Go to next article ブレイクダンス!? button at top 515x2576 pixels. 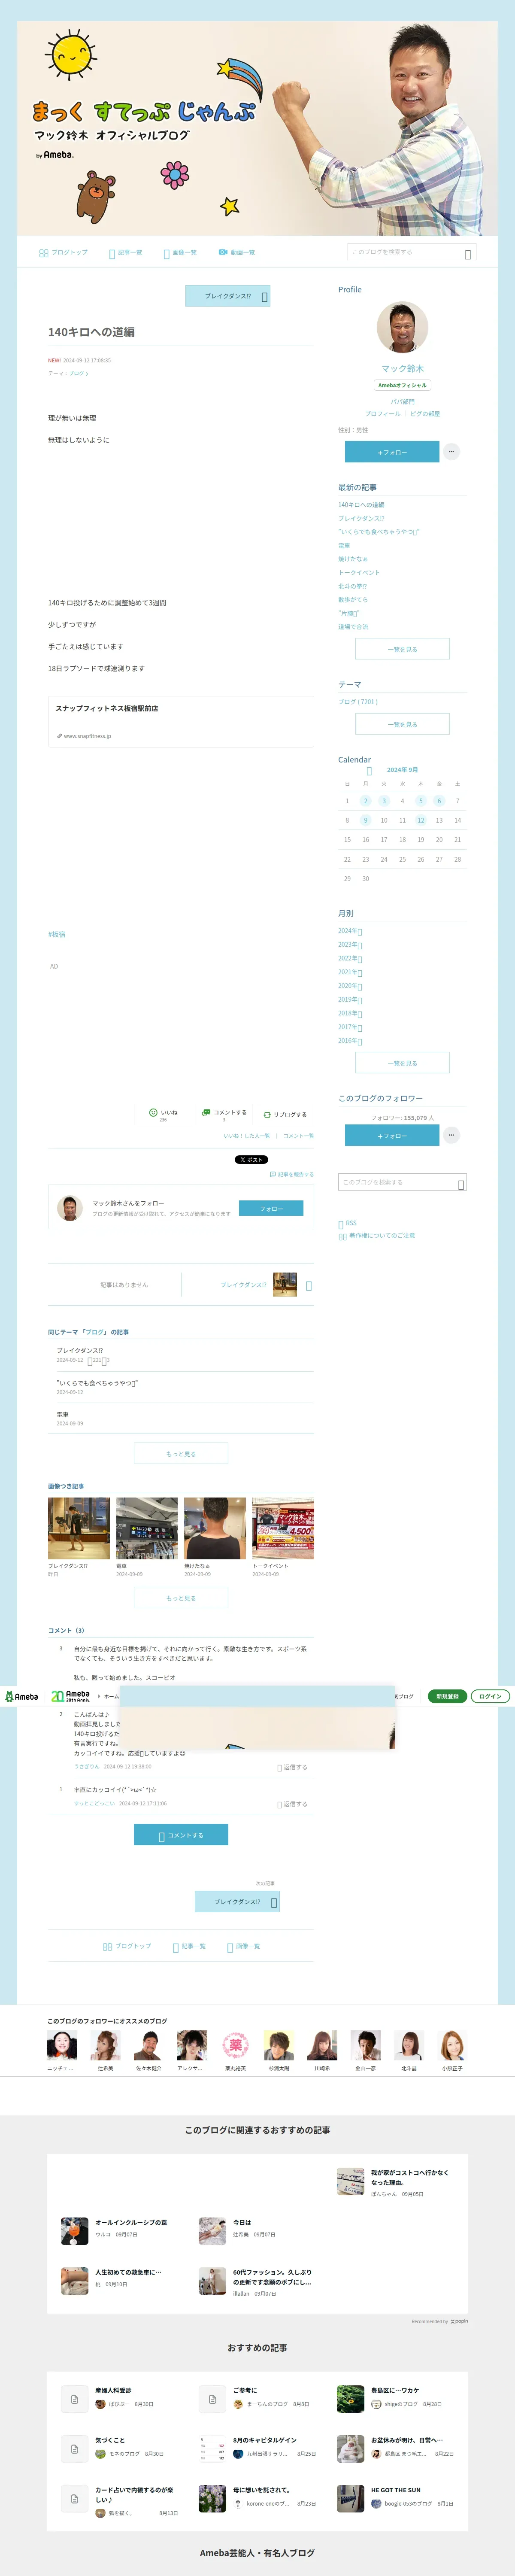(228, 296)
